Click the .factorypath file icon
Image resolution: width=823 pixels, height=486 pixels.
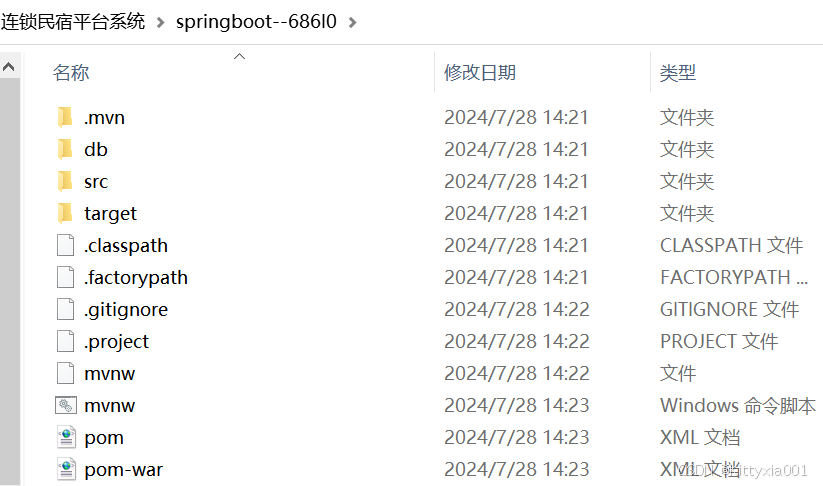point(66,277)
